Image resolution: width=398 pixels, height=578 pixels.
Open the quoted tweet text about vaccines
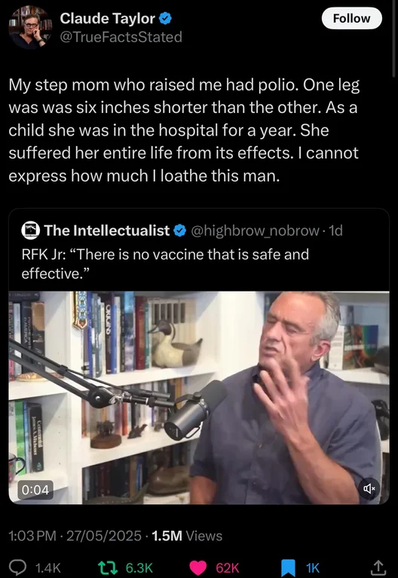click(165, 264)
